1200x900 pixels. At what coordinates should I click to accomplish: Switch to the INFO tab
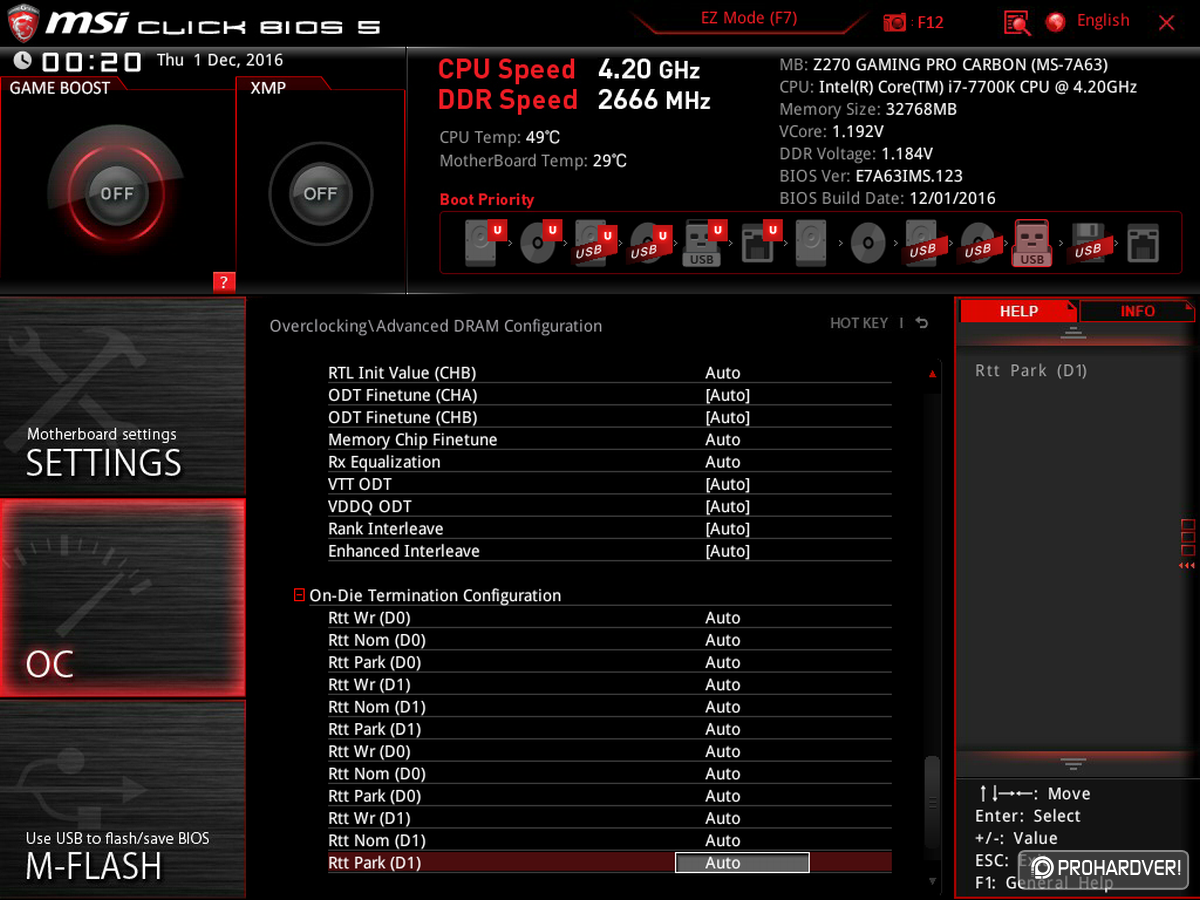click(1137, 311)
